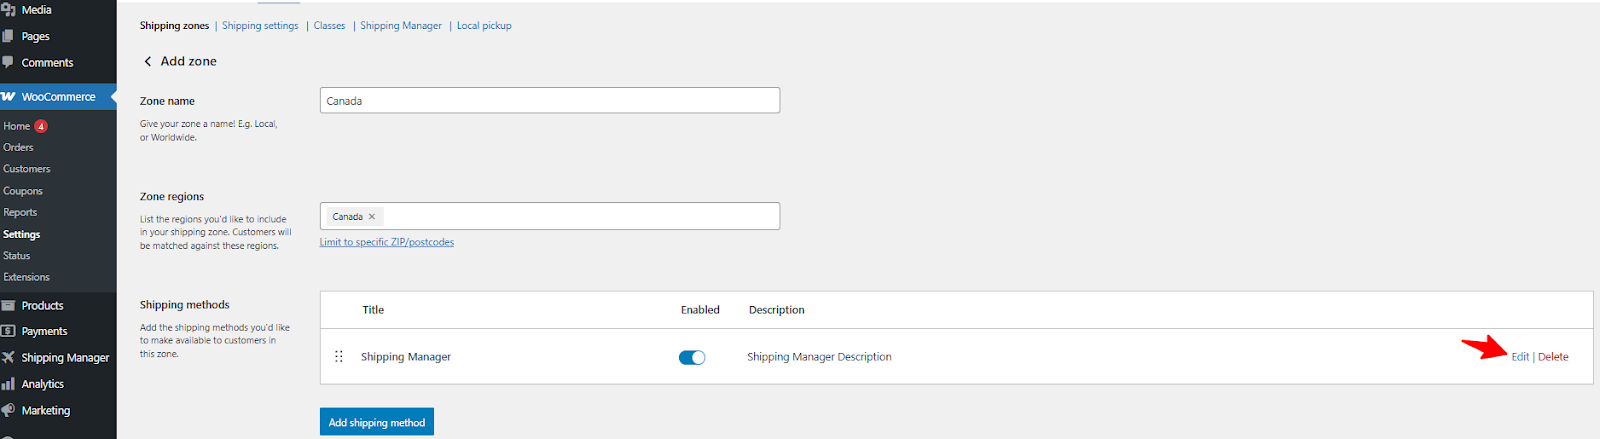Select the Settings submenu item

[22, 234]
